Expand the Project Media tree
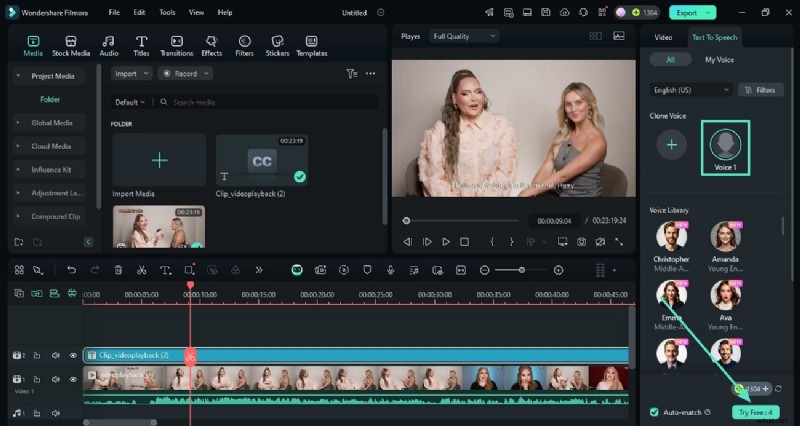 click(18, 76)
